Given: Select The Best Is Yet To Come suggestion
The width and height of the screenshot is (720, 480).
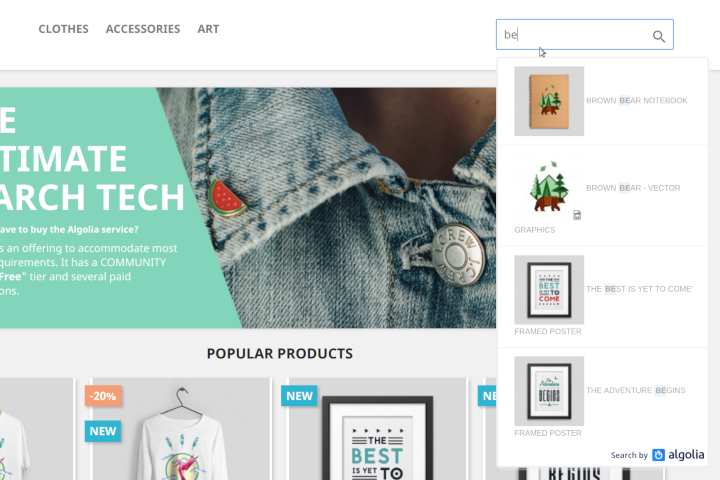Looking at the screenshot, I should pyautogui.click(x=602, y=297).
